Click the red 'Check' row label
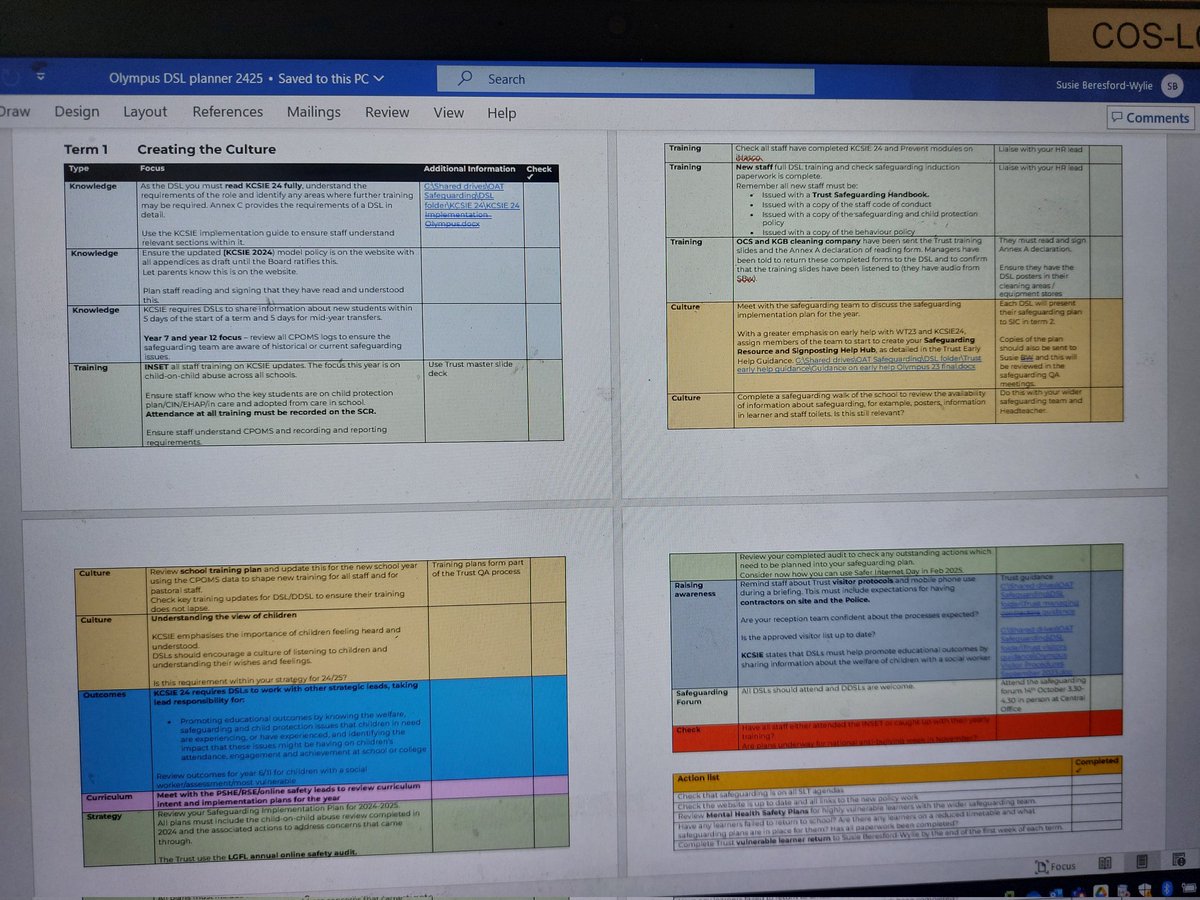The width and height of the screenshot is (1200, 900). 688,730
